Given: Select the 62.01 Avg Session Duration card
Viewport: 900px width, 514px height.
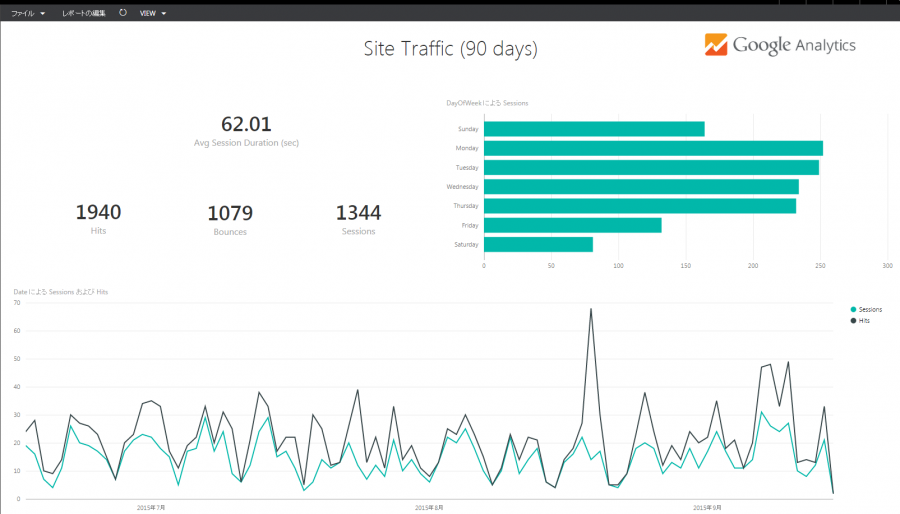Looking at the screenshot, I should tap(246, 130).
